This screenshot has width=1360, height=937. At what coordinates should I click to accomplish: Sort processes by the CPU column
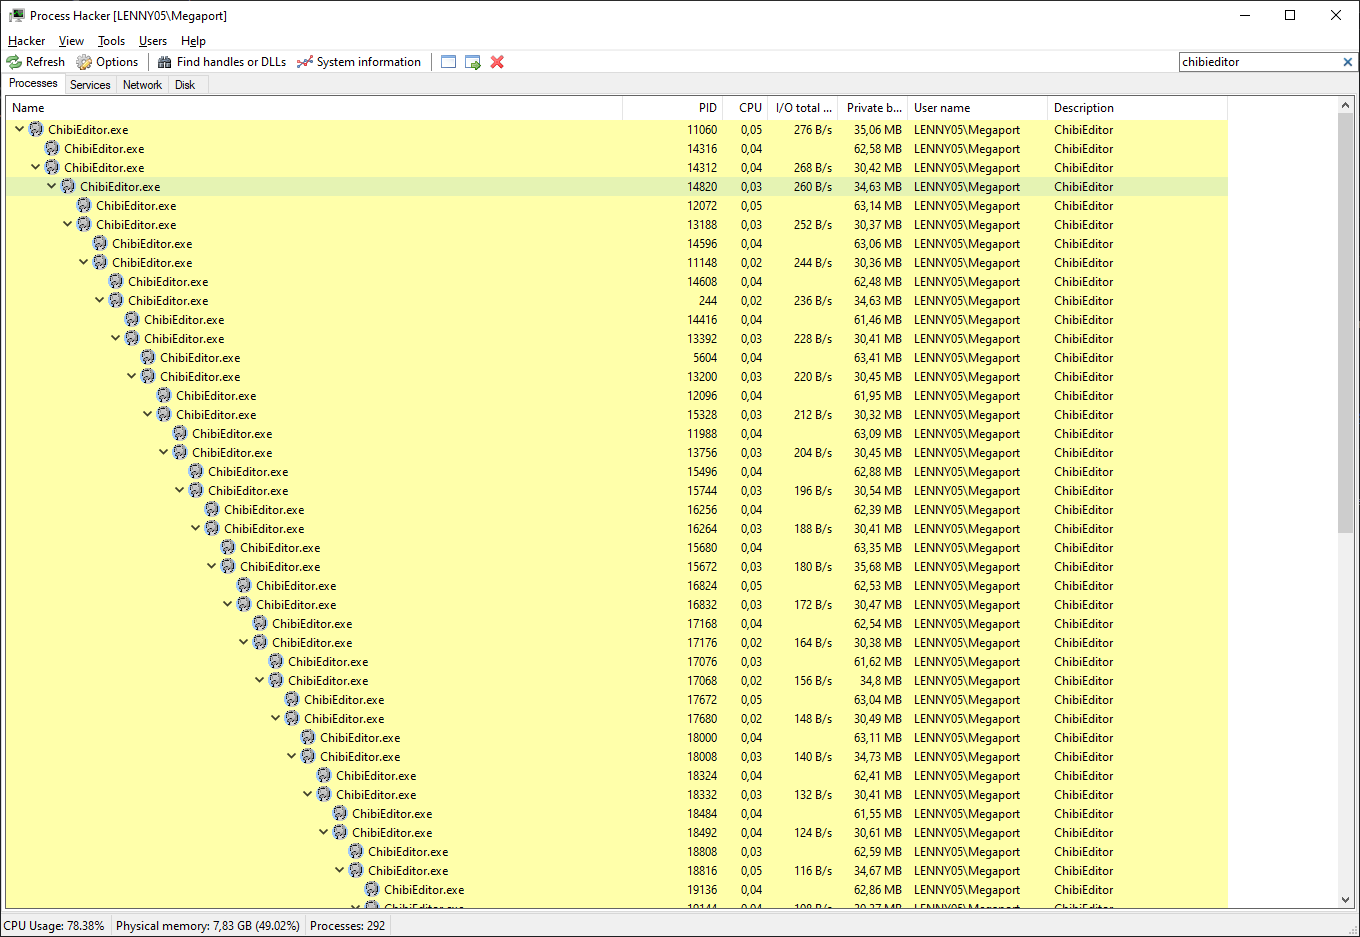(x=749, y=107)
